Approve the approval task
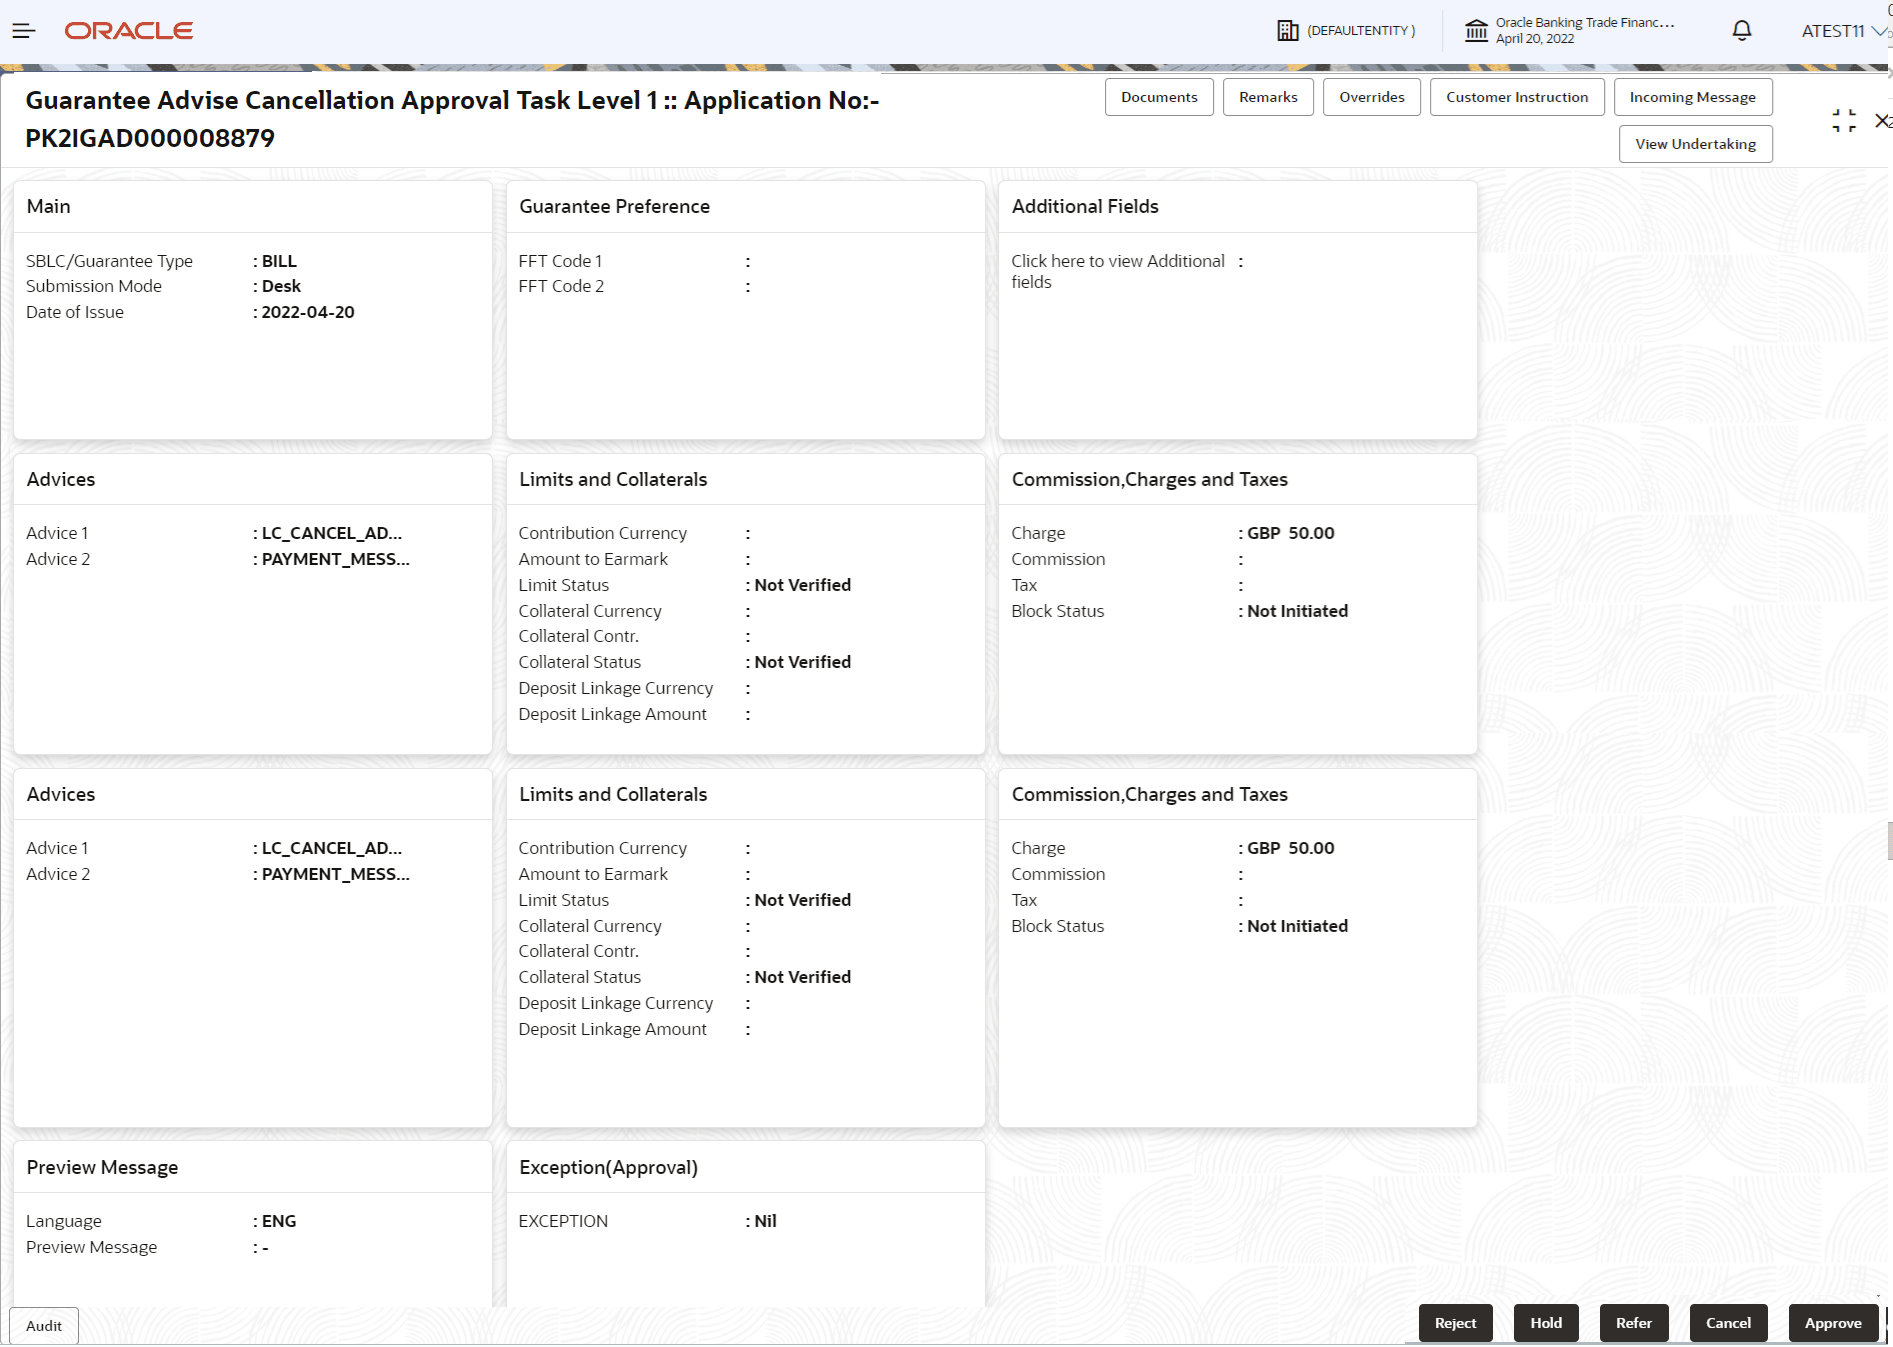The width and height of the screenshot is (1893, 1347). 1832,1322
